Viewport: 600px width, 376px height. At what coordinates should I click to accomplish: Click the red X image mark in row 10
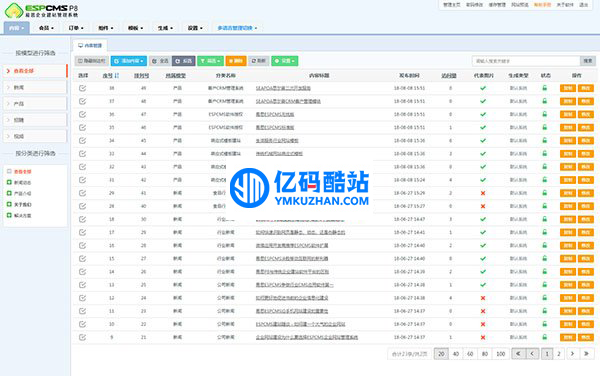[x=483, y=324]
